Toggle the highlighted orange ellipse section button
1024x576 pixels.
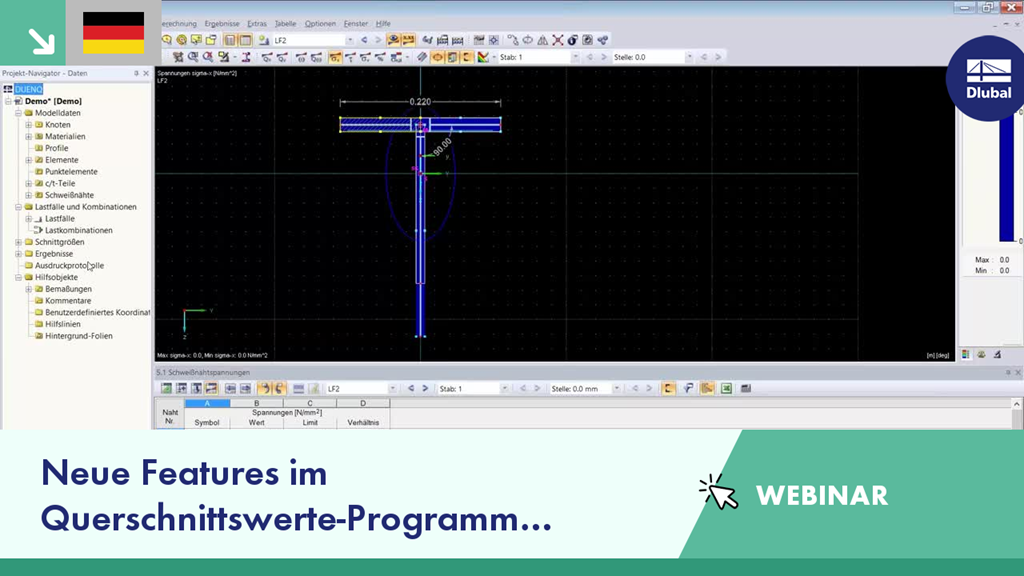coord(438,57)
